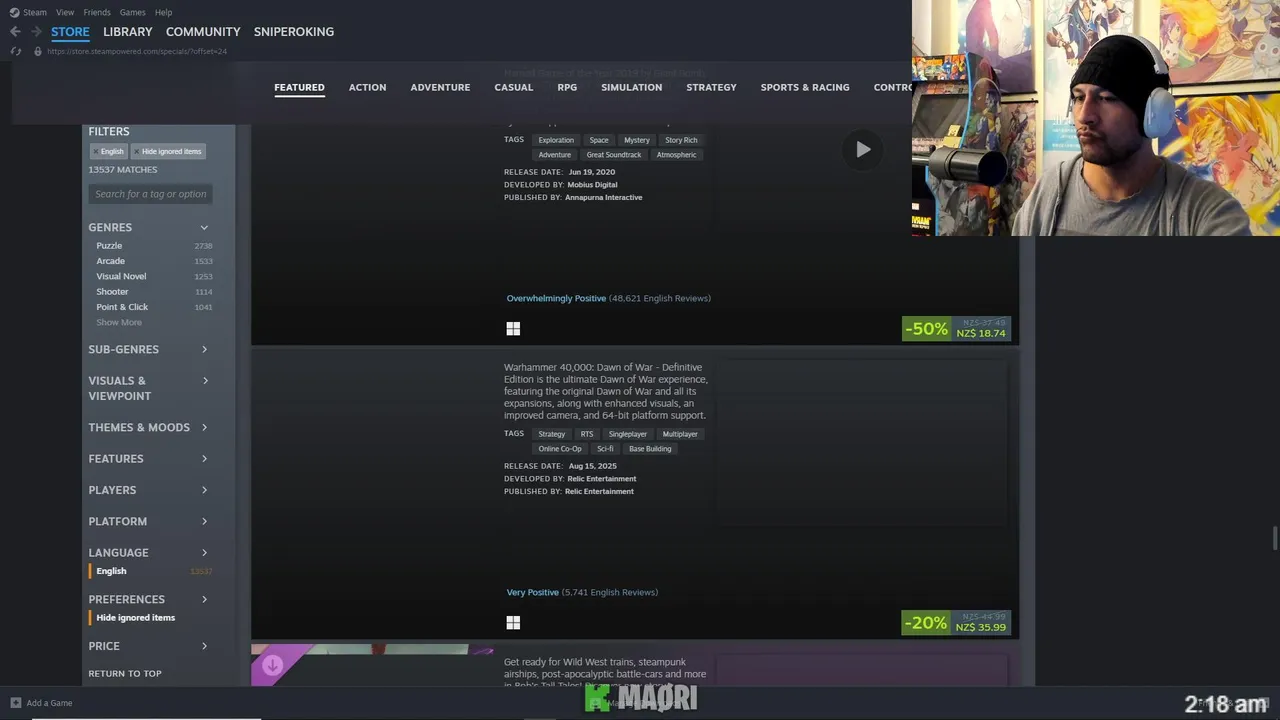Click the Online Co-Op tag
Viewport: 1280px width, 720px height.
pos(560,449)
